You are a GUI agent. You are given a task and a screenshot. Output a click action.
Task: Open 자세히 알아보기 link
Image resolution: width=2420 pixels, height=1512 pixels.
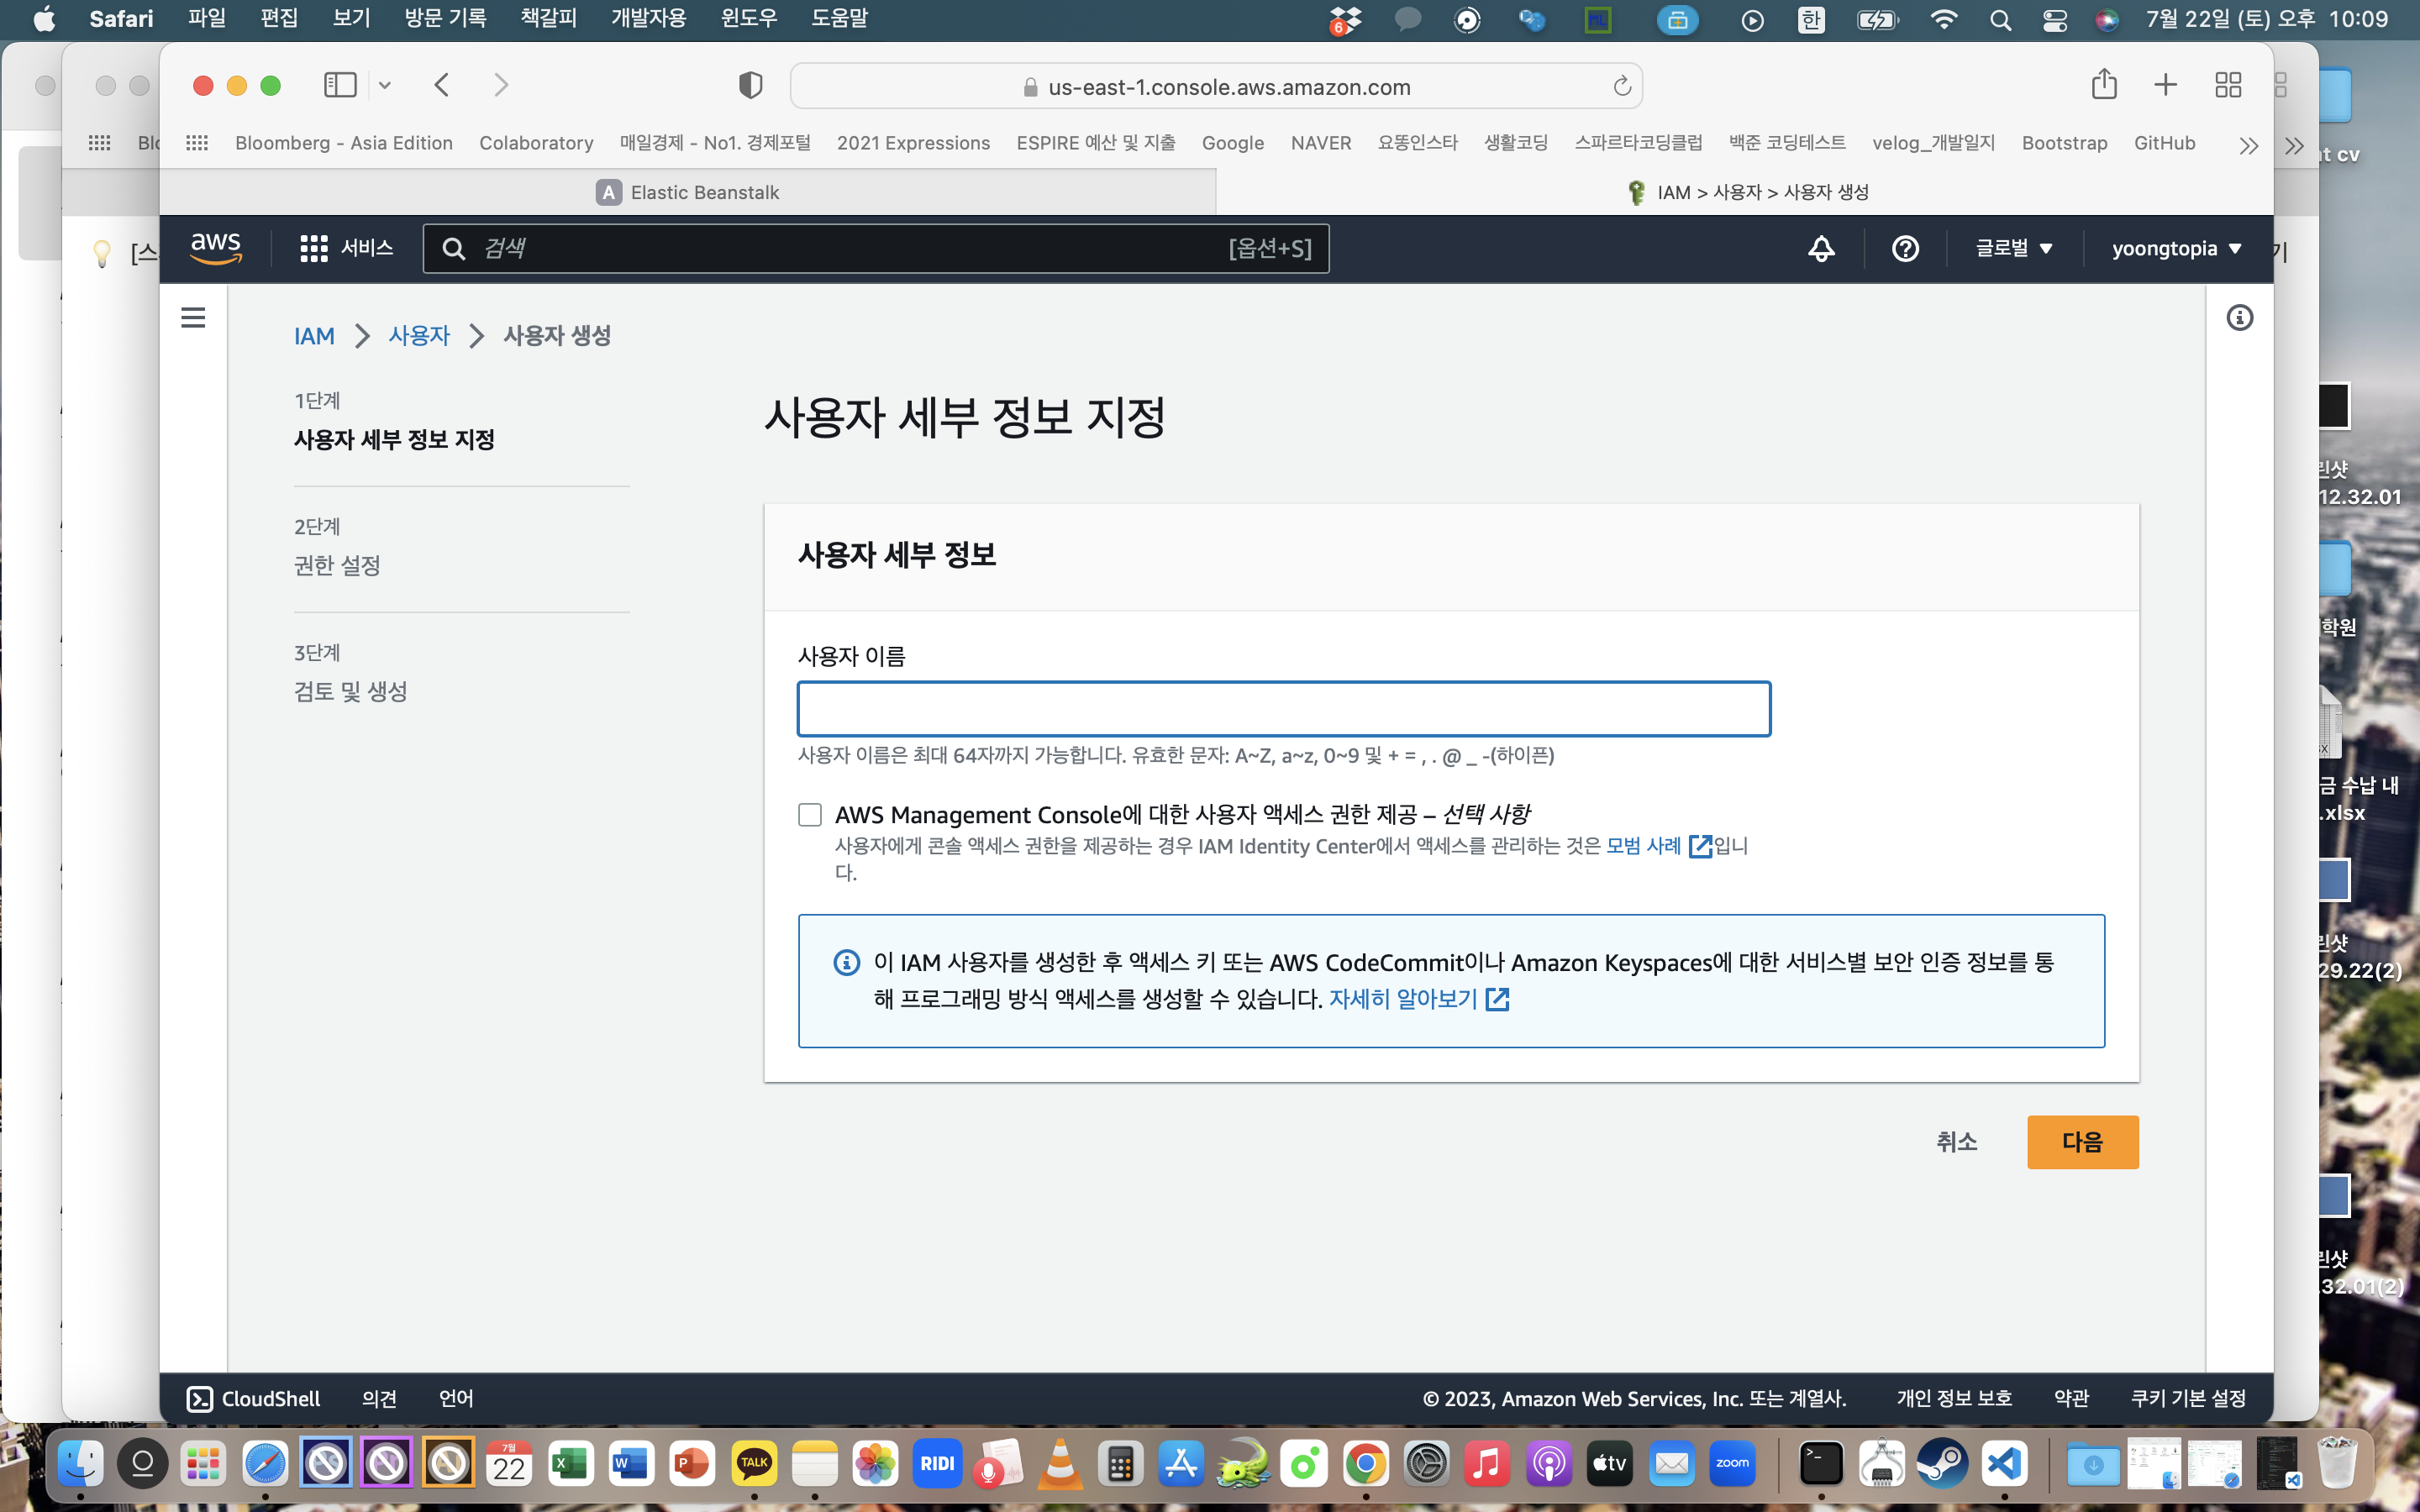point(1418,999)
